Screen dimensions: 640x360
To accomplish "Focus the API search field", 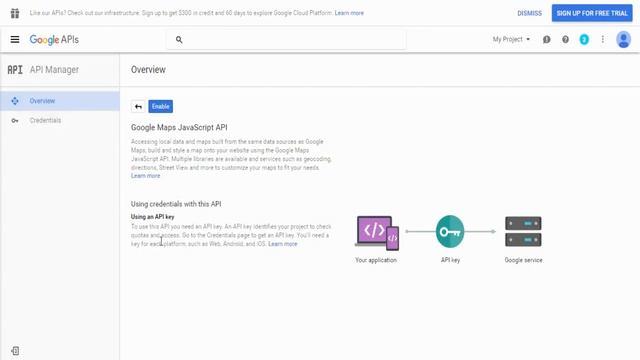I will [286, 40].
